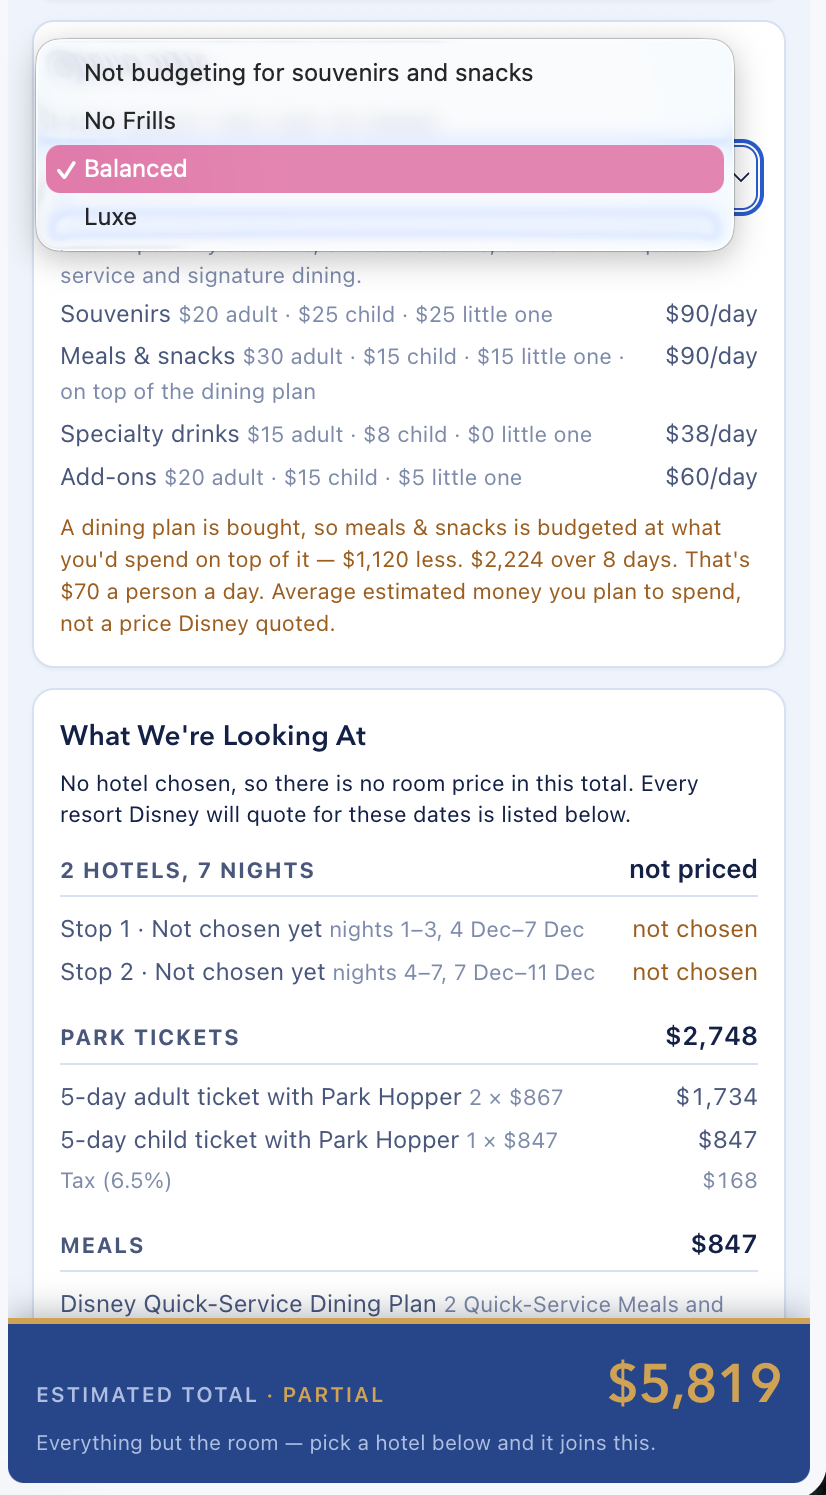
Task: Choose the No Frills option
Action: coord(385,121)
